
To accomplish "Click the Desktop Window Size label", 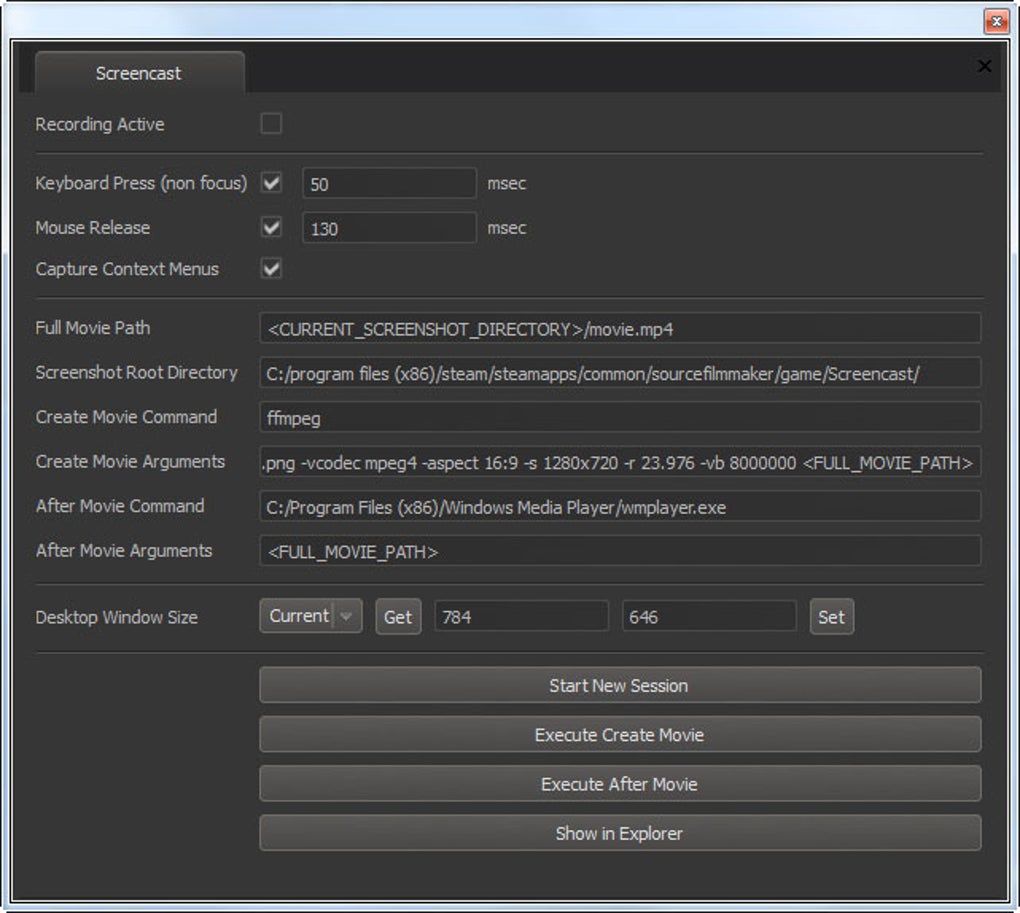I will [116, 617].
